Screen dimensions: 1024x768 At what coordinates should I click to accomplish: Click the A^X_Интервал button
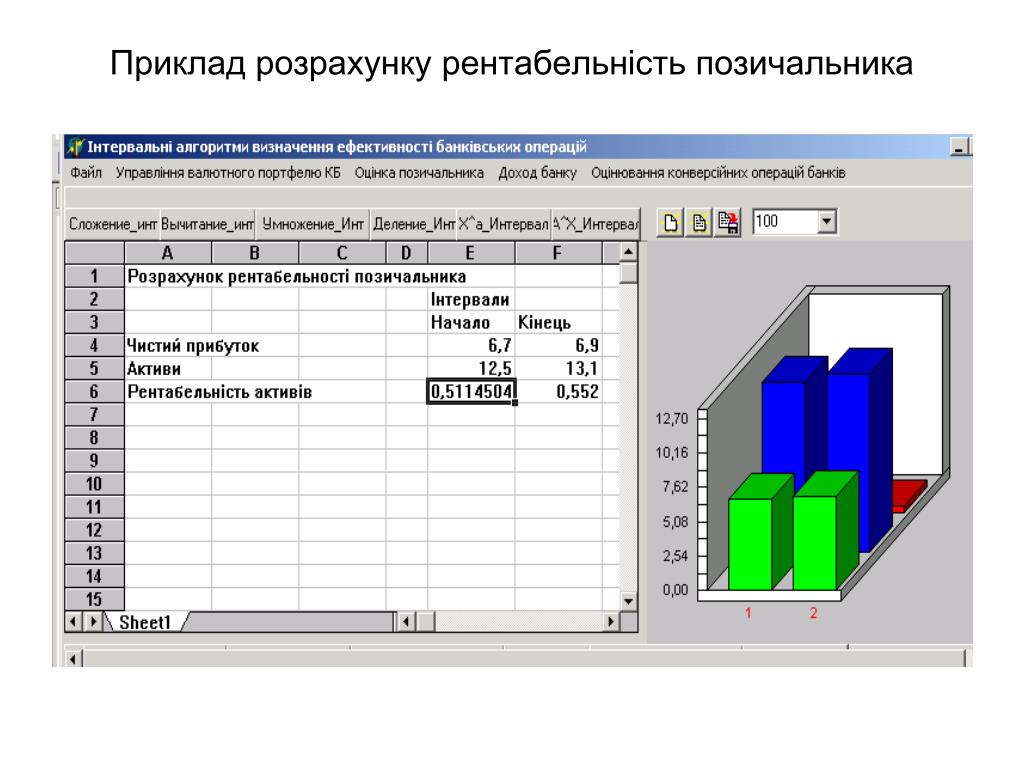coord(595,224)
